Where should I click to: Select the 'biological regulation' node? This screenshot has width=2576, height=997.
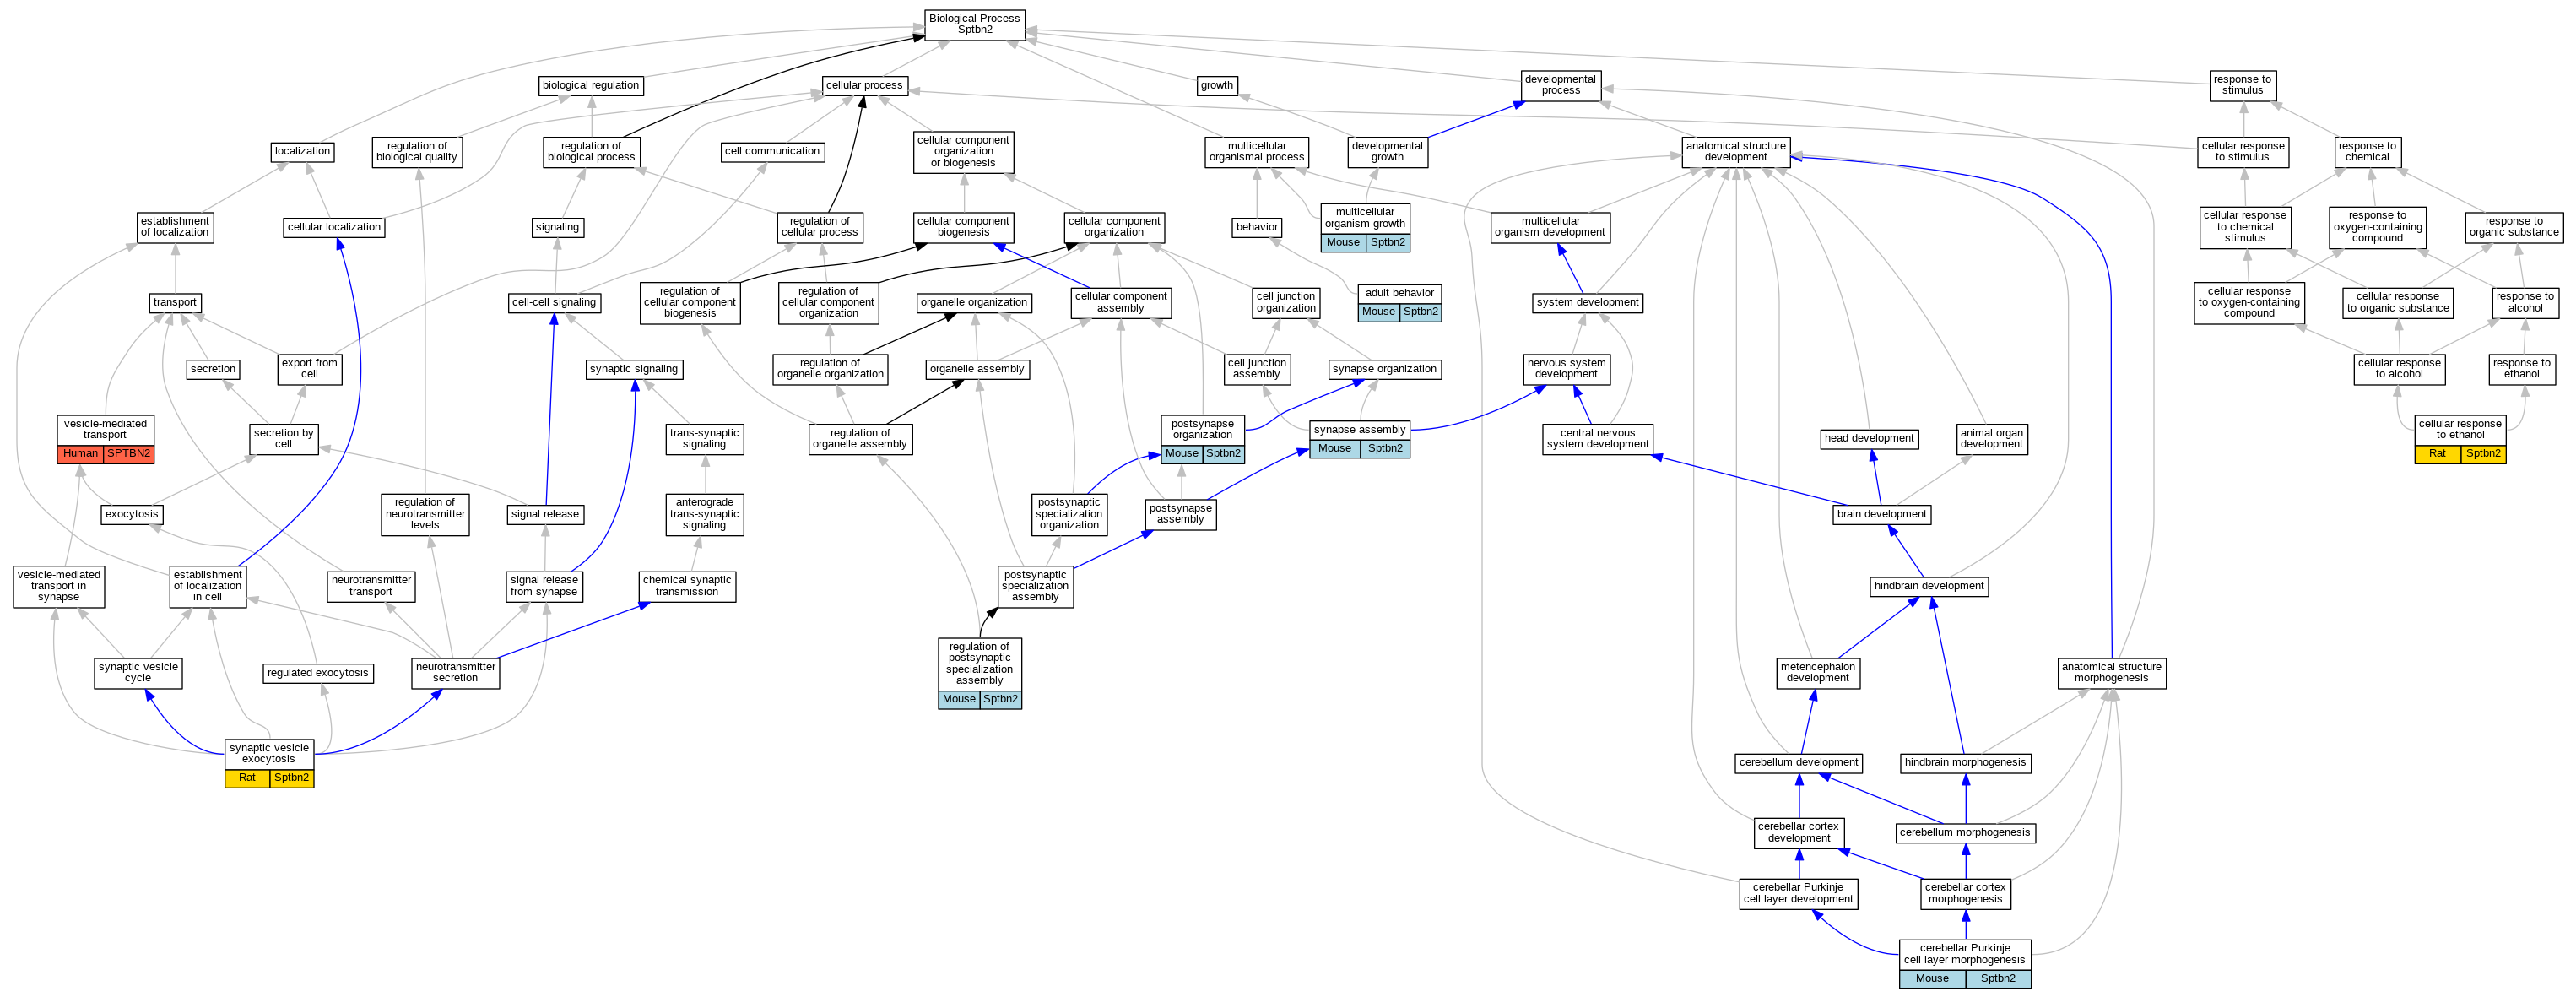click(x=590, y=86)
